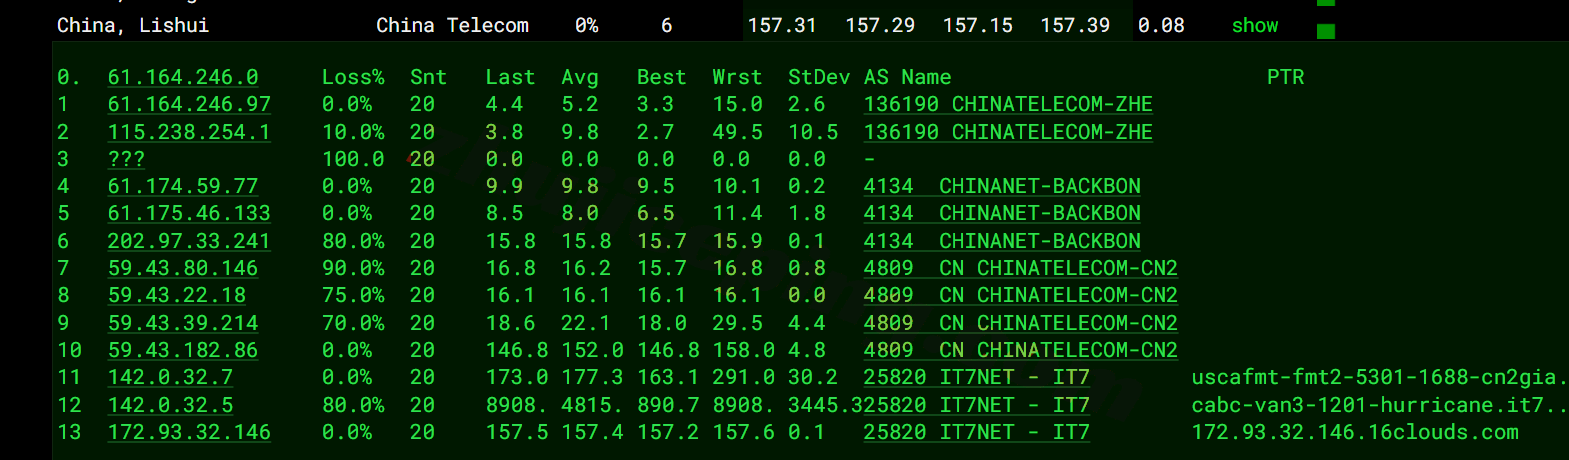
Task: Click the 'AS Name' column header
Action: 908,77
